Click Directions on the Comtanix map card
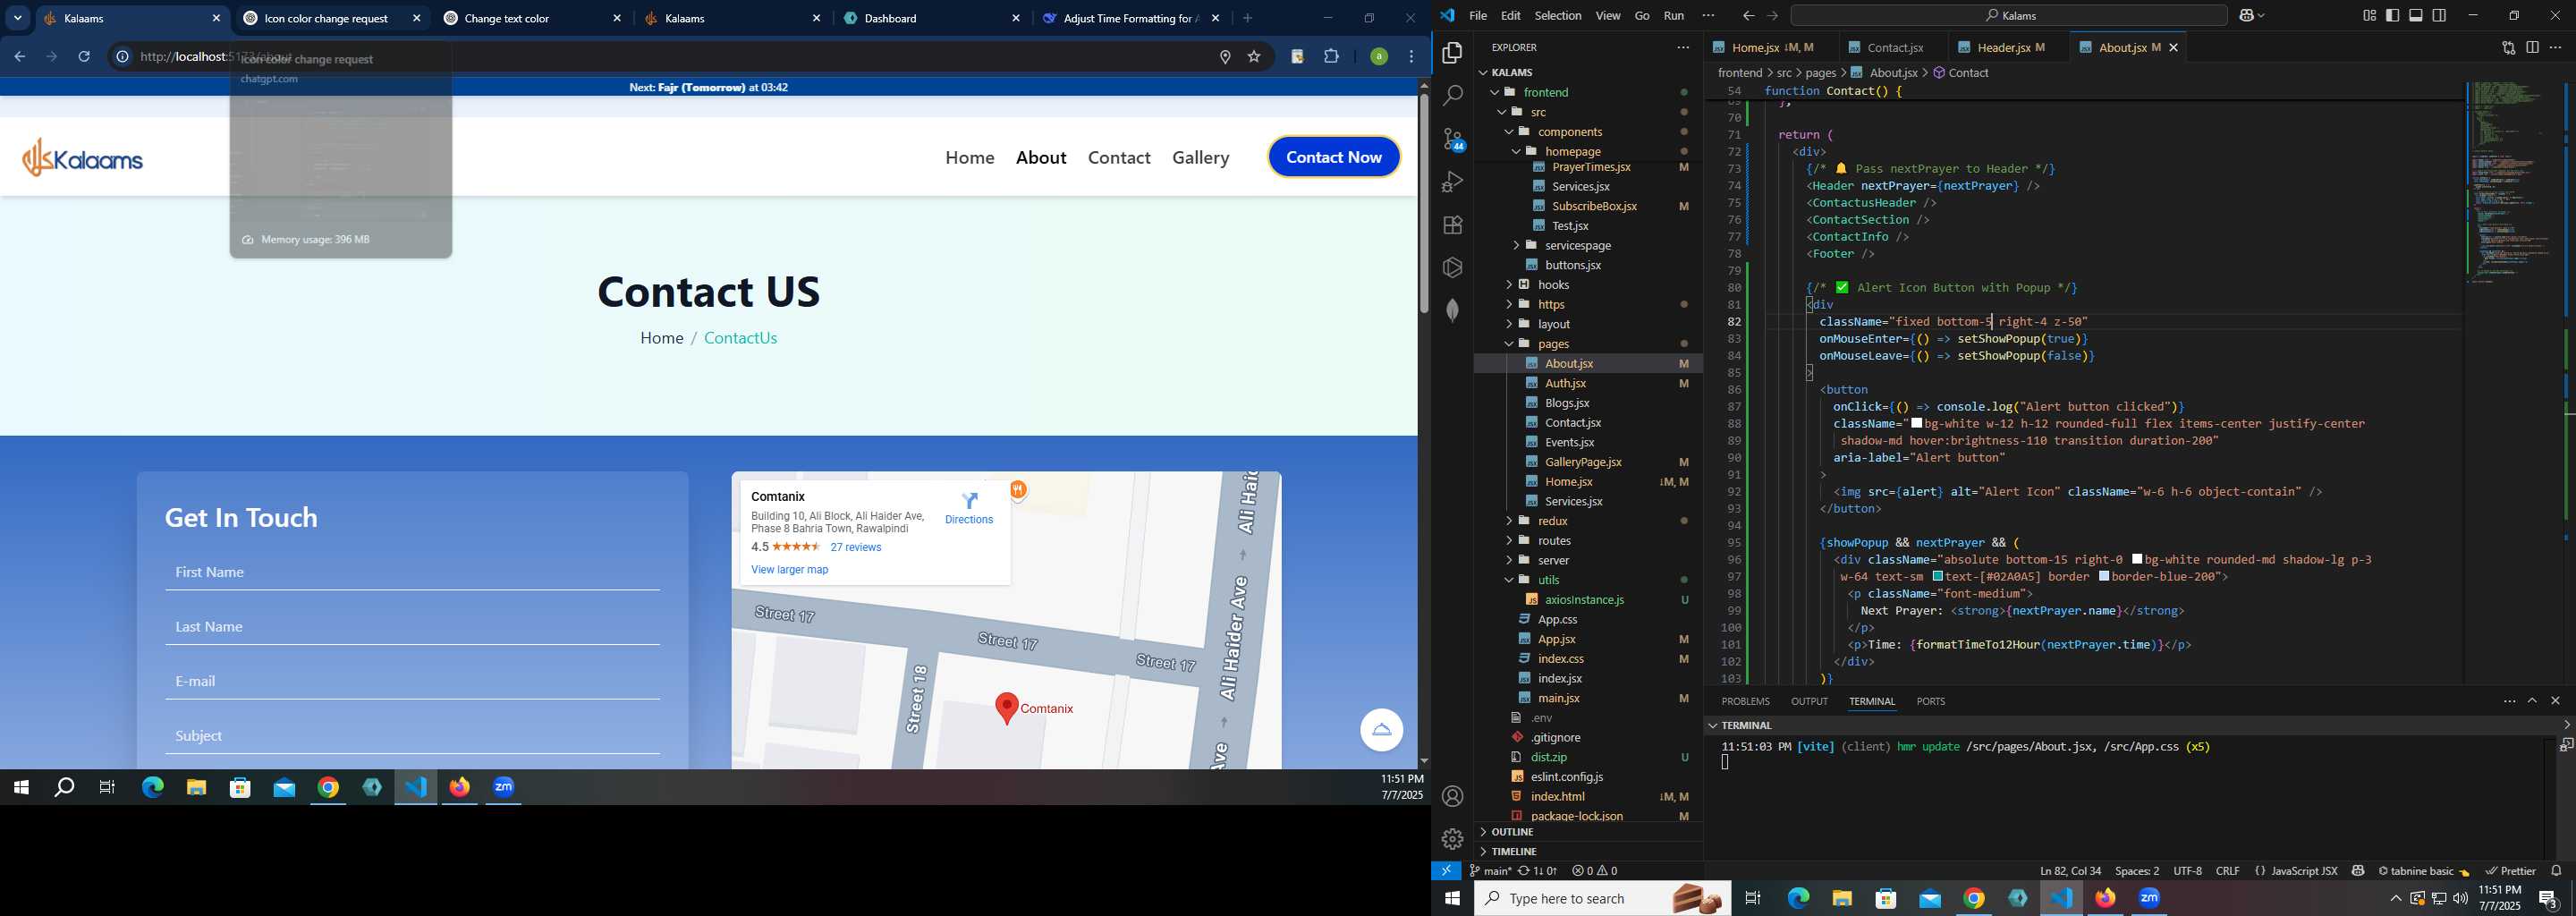 coord(968,509)
